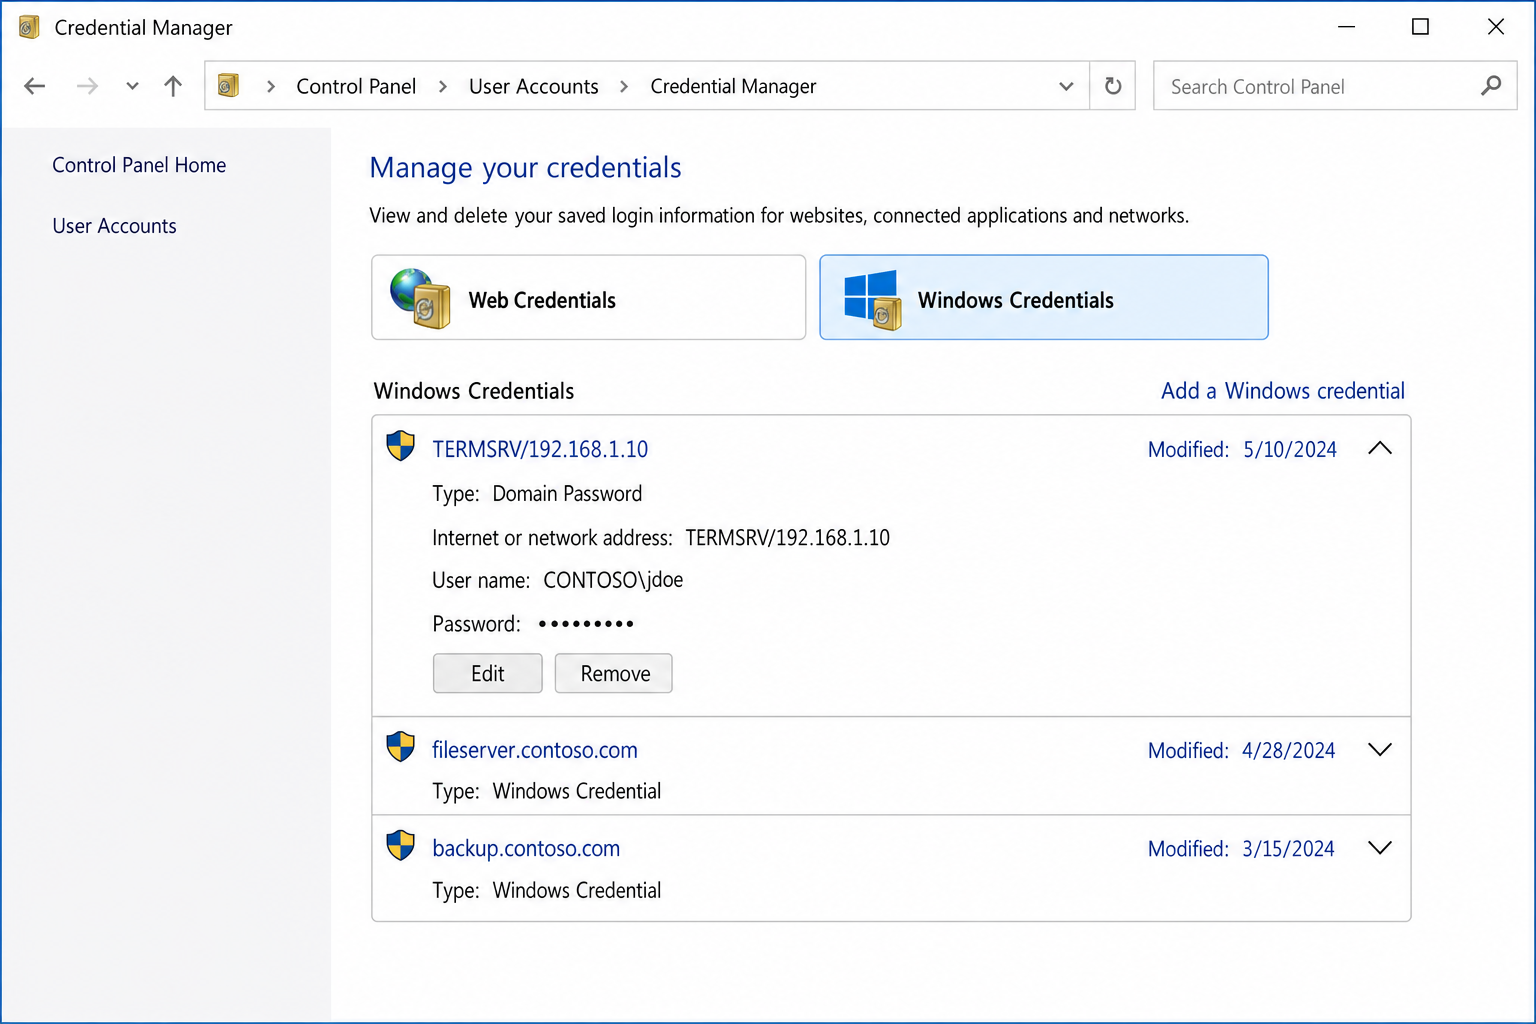Image resolution: width=1536 pixels, height=1024 pixels.
Task: Expand the backup.contoso.com entry chevron
Action: 1380,848
